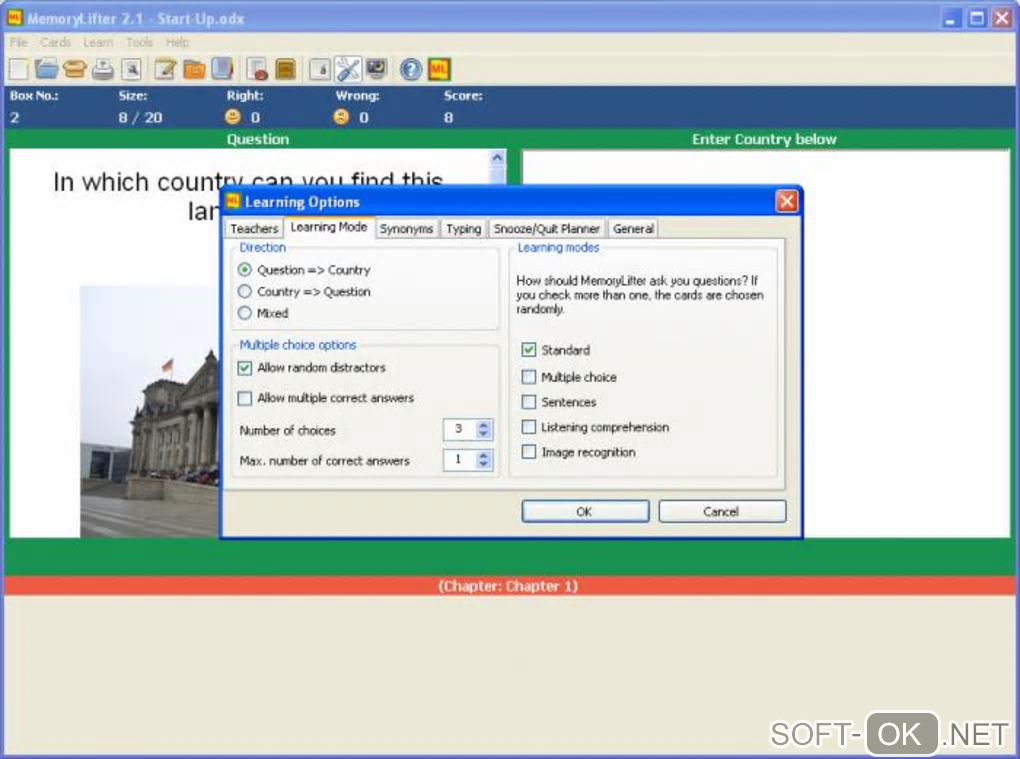Click the printer icon

coord(102,69)
